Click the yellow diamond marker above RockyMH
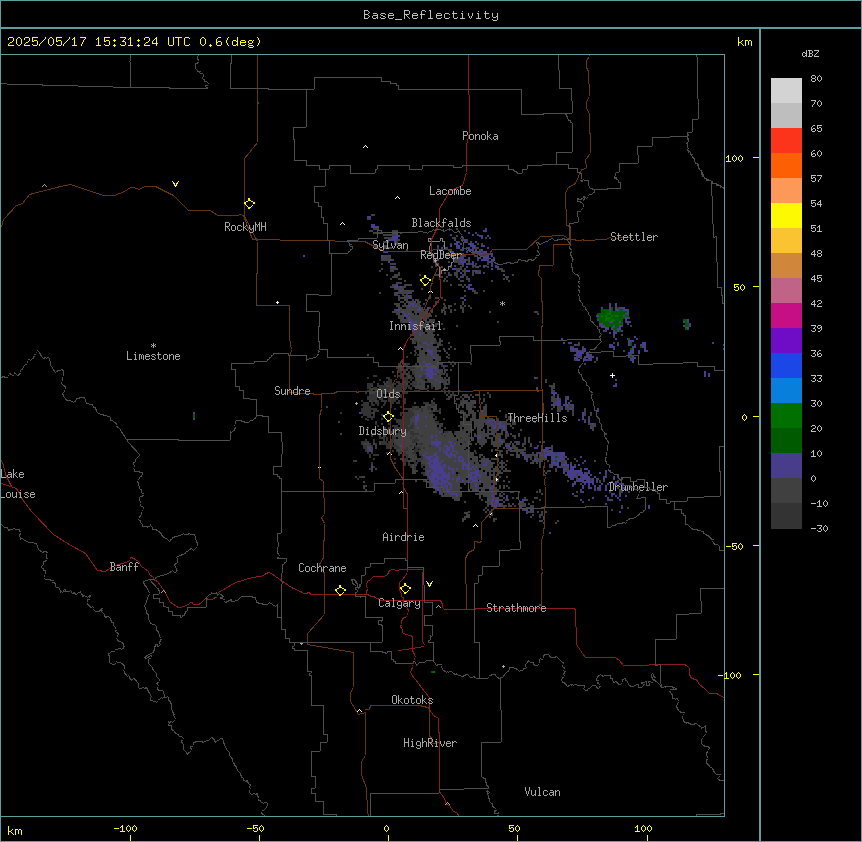Image resolution: width=862 pixels, height=842 pixels. tap(249, 204)
